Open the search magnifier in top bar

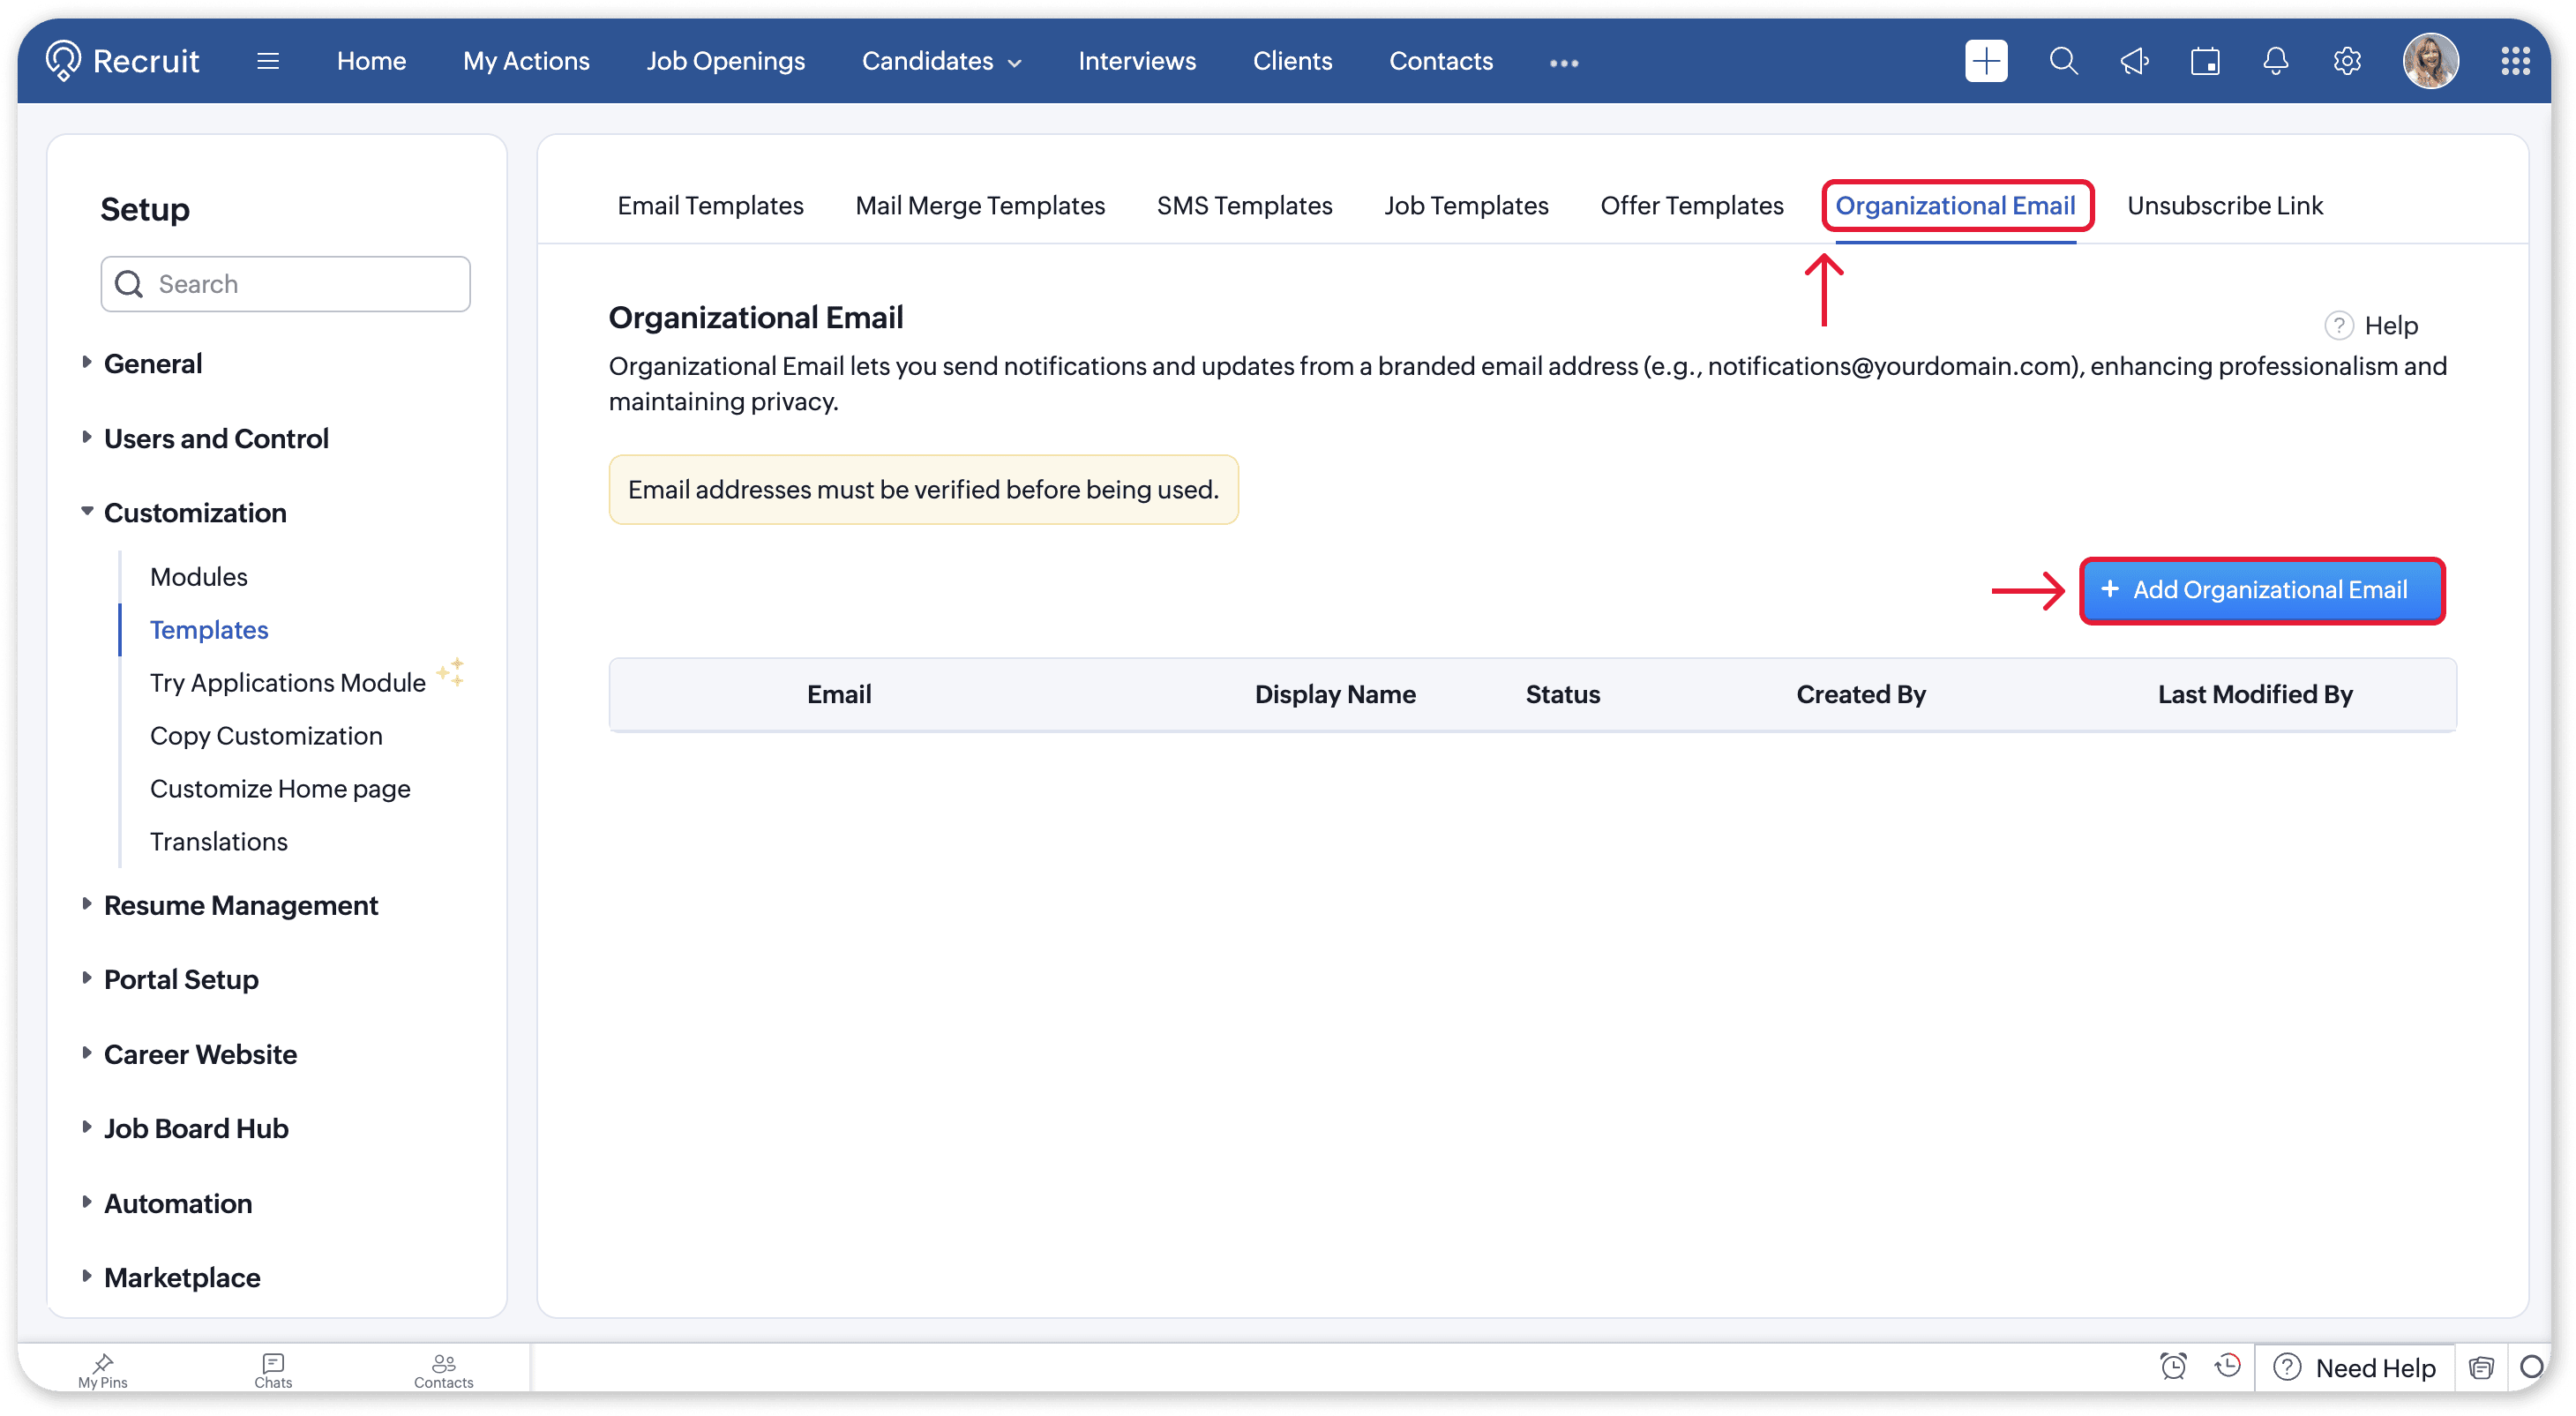(2063, 61)
